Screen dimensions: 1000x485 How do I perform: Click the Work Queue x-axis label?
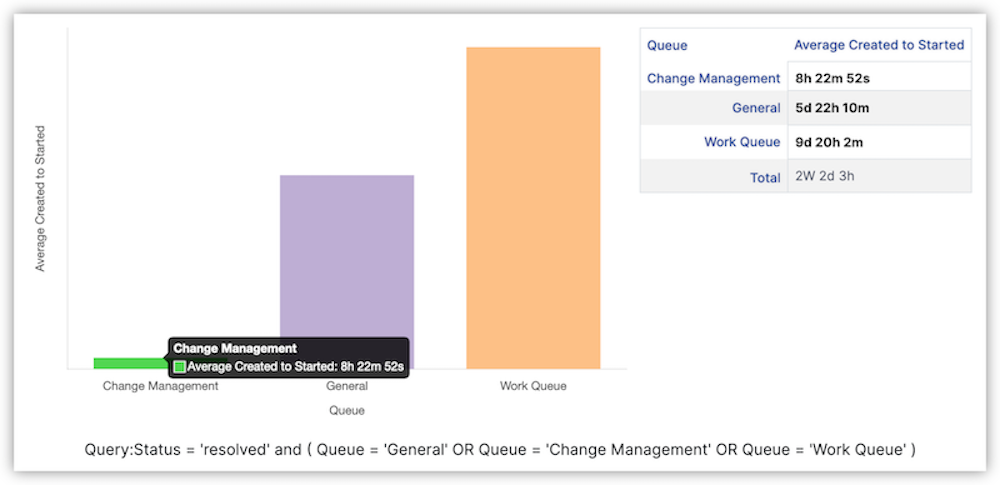[533, 386]
